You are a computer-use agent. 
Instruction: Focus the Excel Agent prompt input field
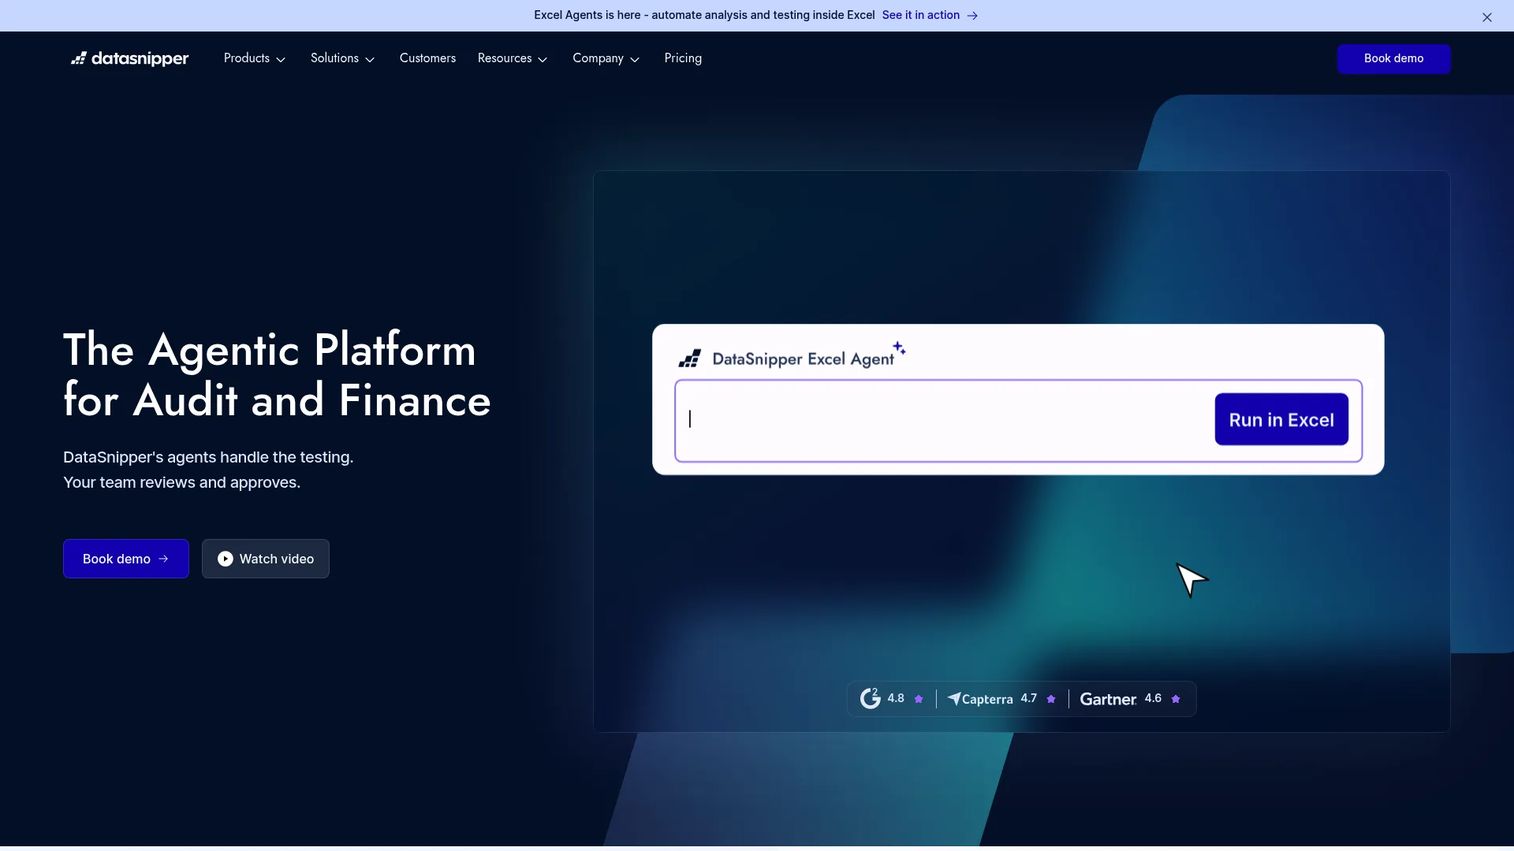tap(945, 420)
